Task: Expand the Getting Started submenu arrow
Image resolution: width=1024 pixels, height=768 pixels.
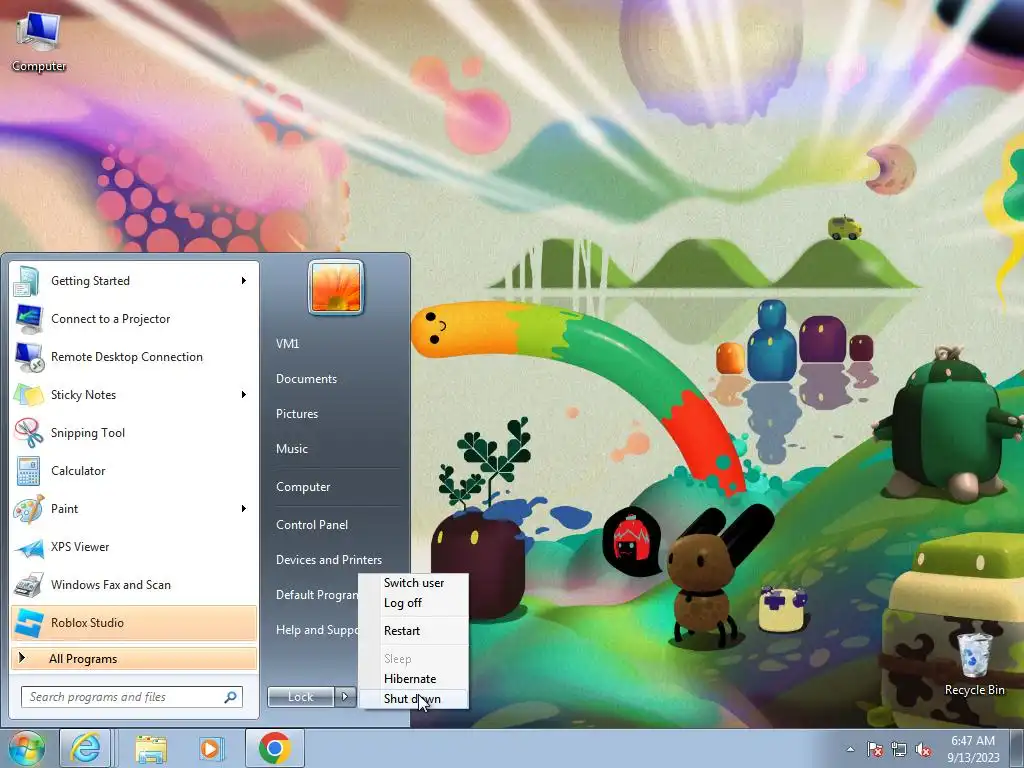Action: click(244, 281)
